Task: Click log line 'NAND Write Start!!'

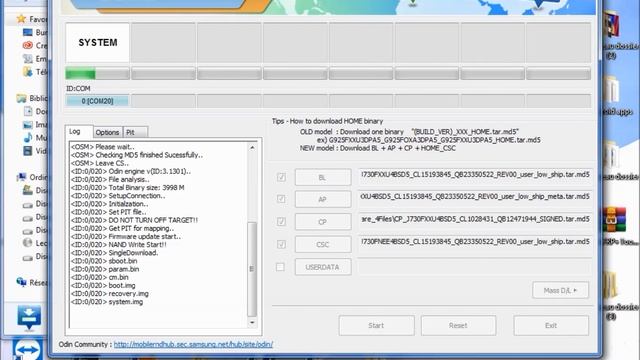Action: pyautogui.click(x=118, y=244)
